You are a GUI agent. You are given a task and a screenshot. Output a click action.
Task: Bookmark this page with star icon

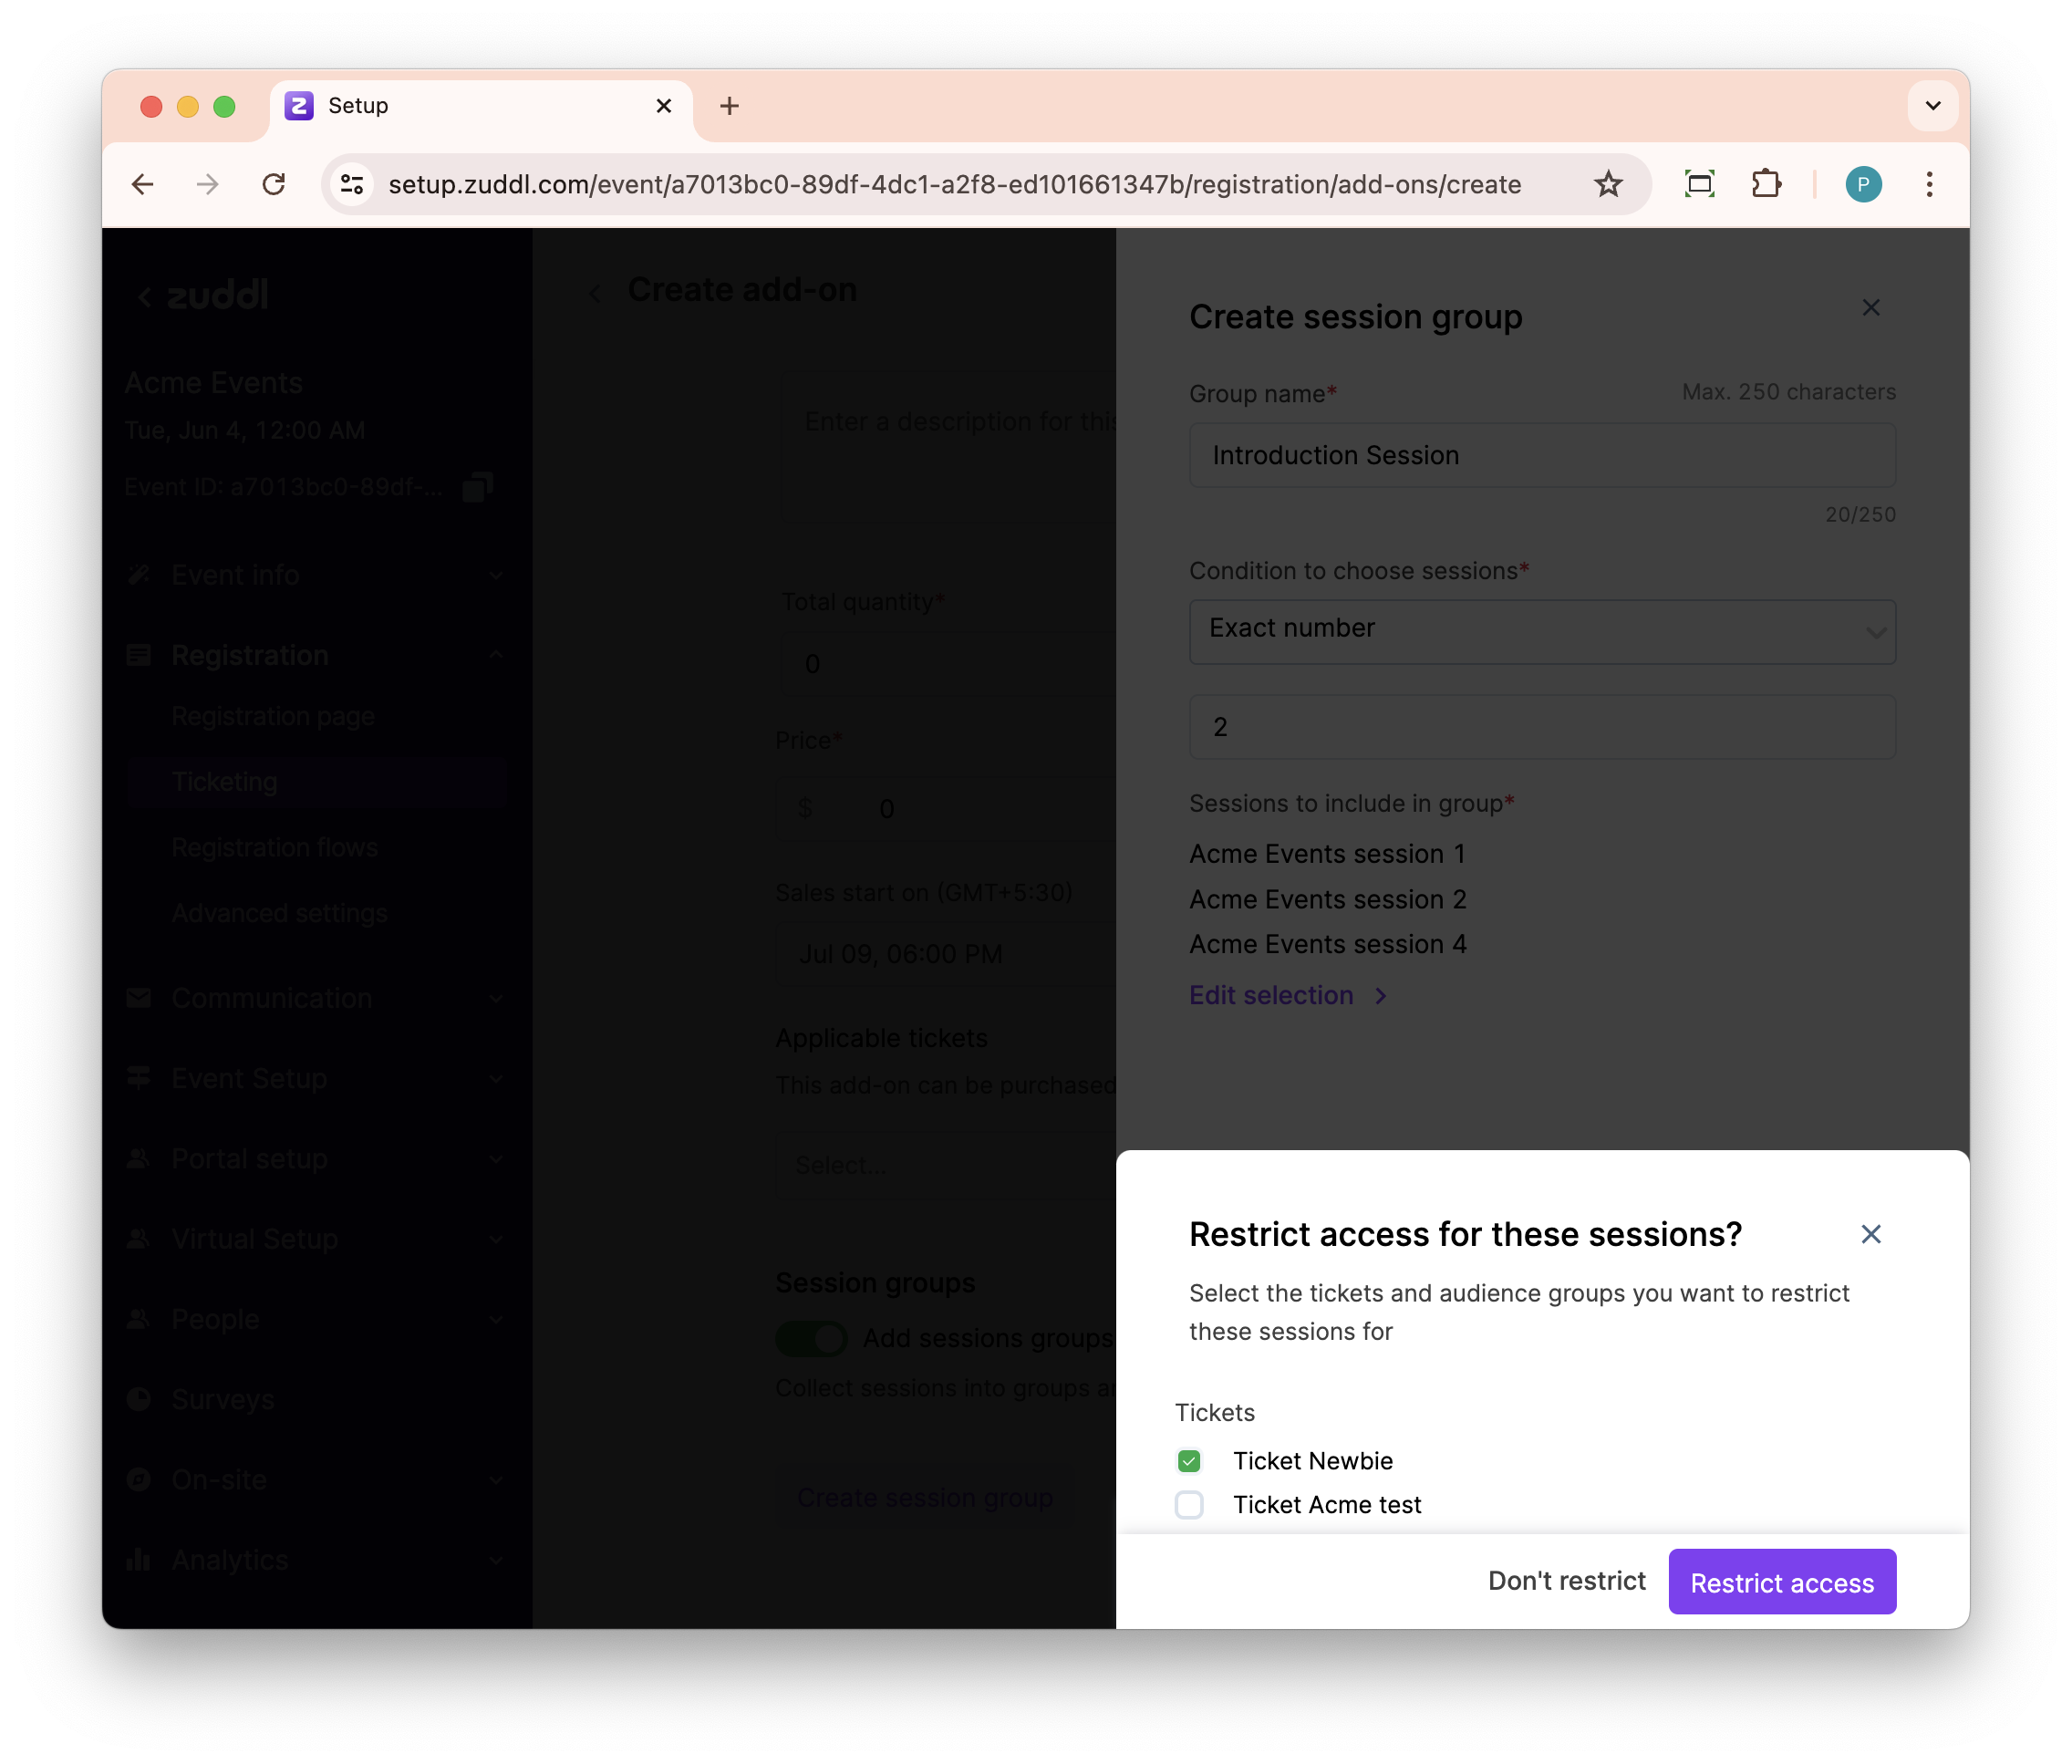tap(1607, 184)
